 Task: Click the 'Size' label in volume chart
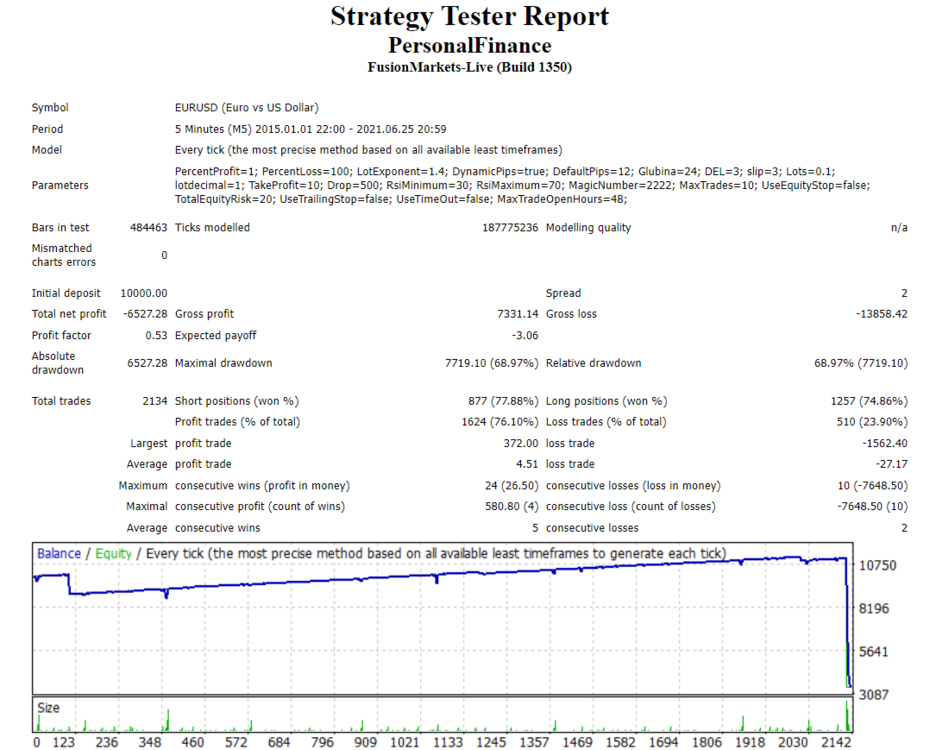[48, 708]
